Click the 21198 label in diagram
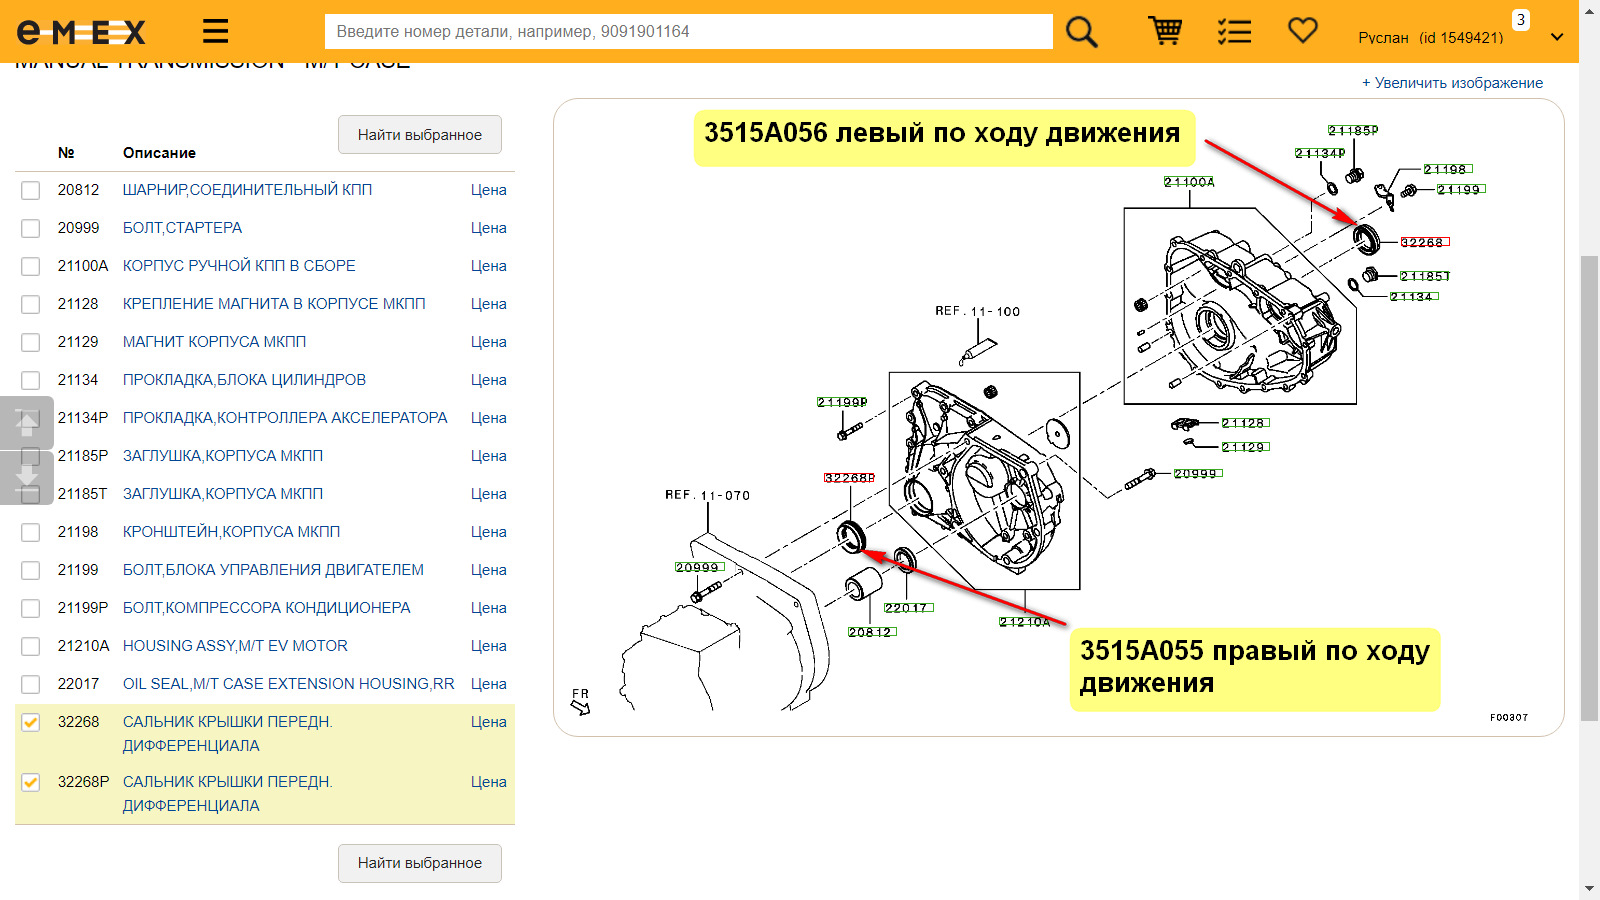 [x=1447, y=170]
